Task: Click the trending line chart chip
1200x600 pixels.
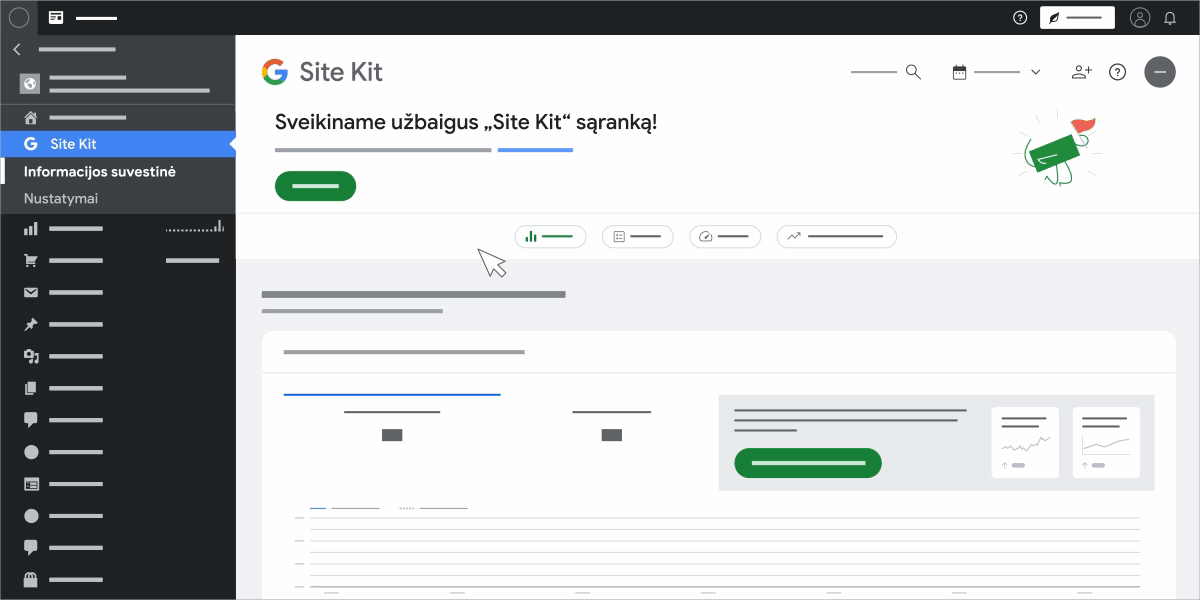Action: (836, 236)
